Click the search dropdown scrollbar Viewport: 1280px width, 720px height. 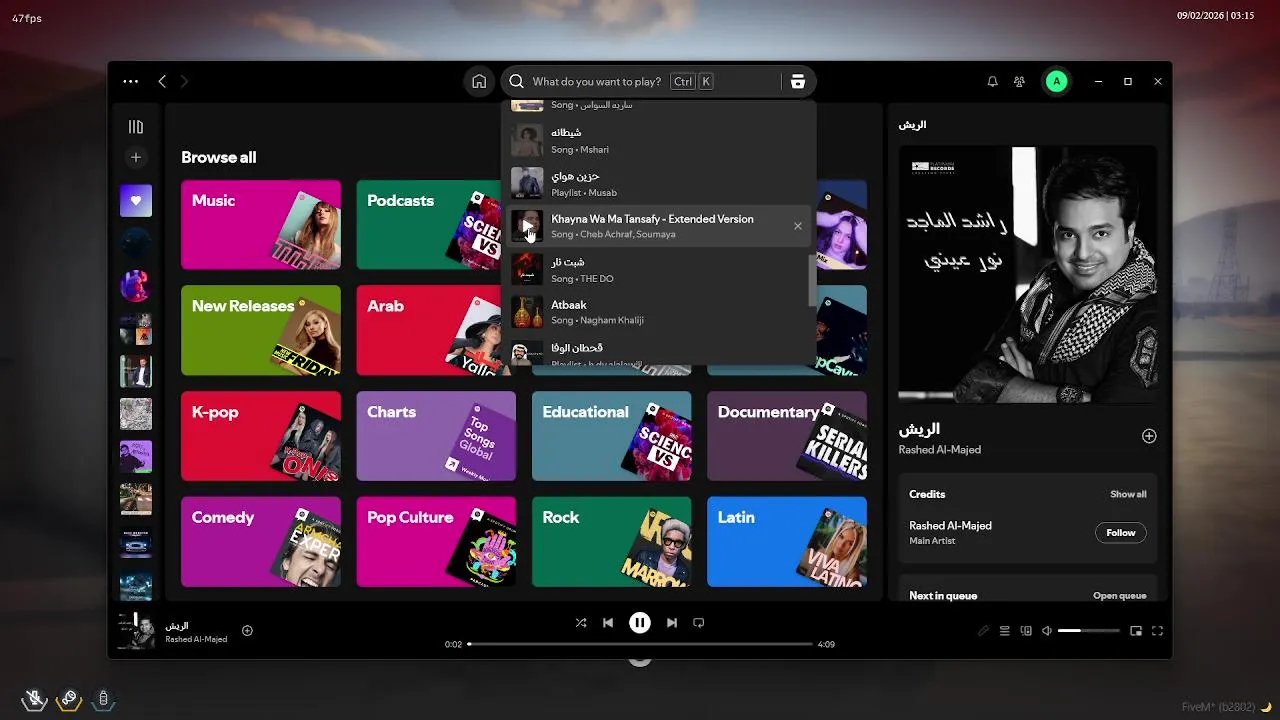[812, 280]
